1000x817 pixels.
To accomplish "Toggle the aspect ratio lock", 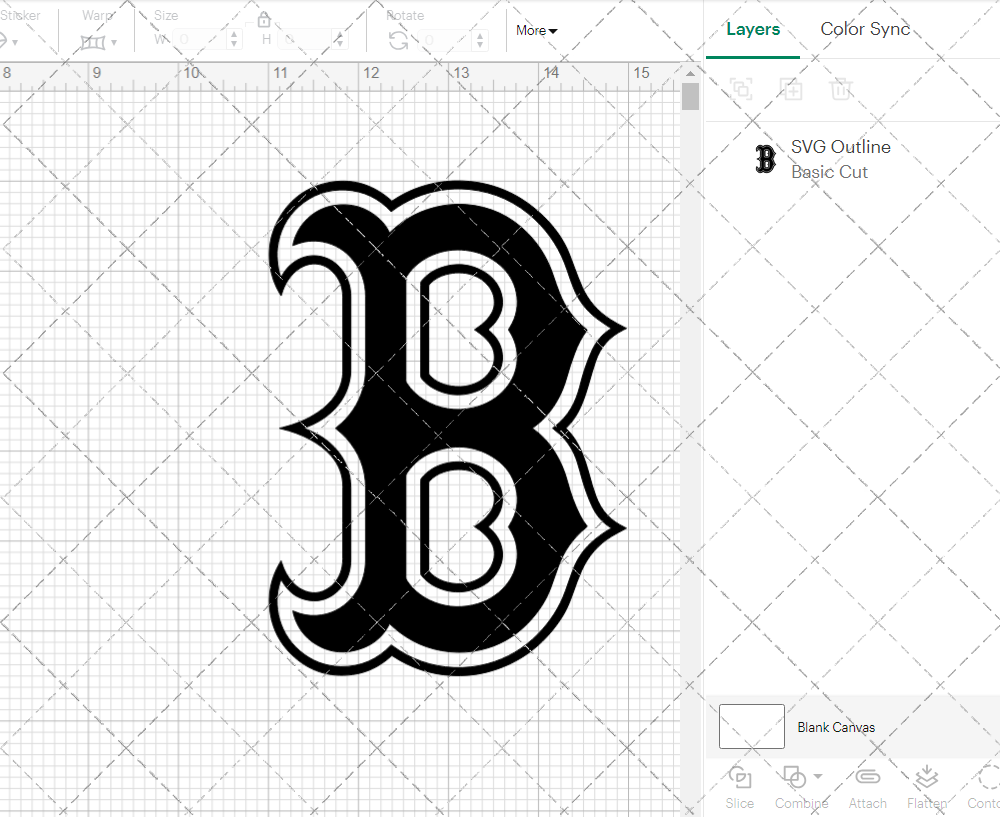I will point(263,18).
